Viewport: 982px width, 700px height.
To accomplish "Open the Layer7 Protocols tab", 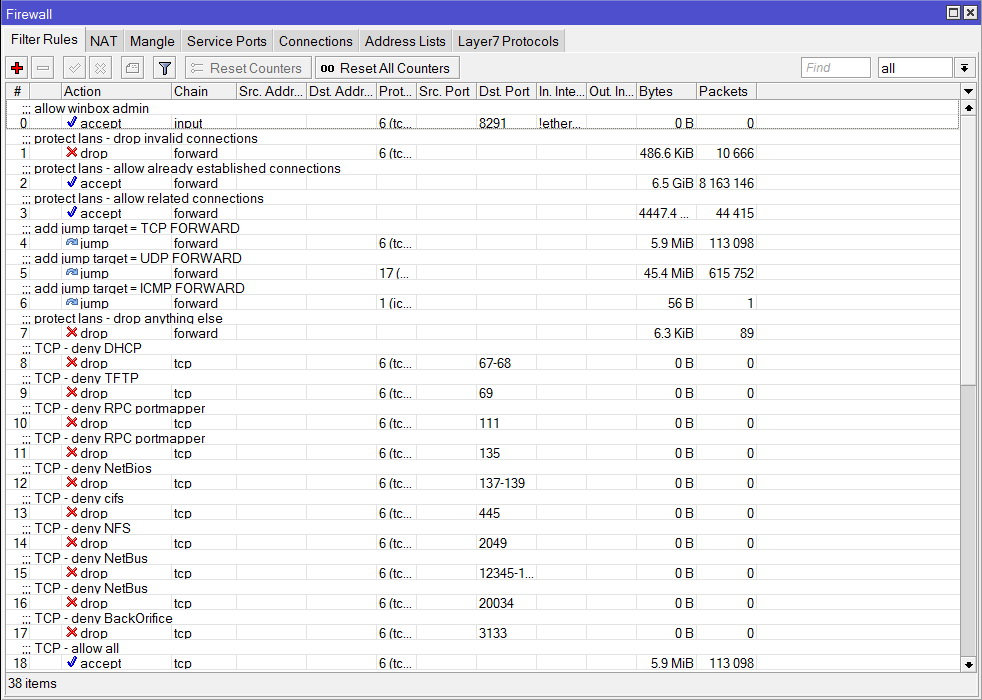I will pyautogui.click(x=508, y=41).
